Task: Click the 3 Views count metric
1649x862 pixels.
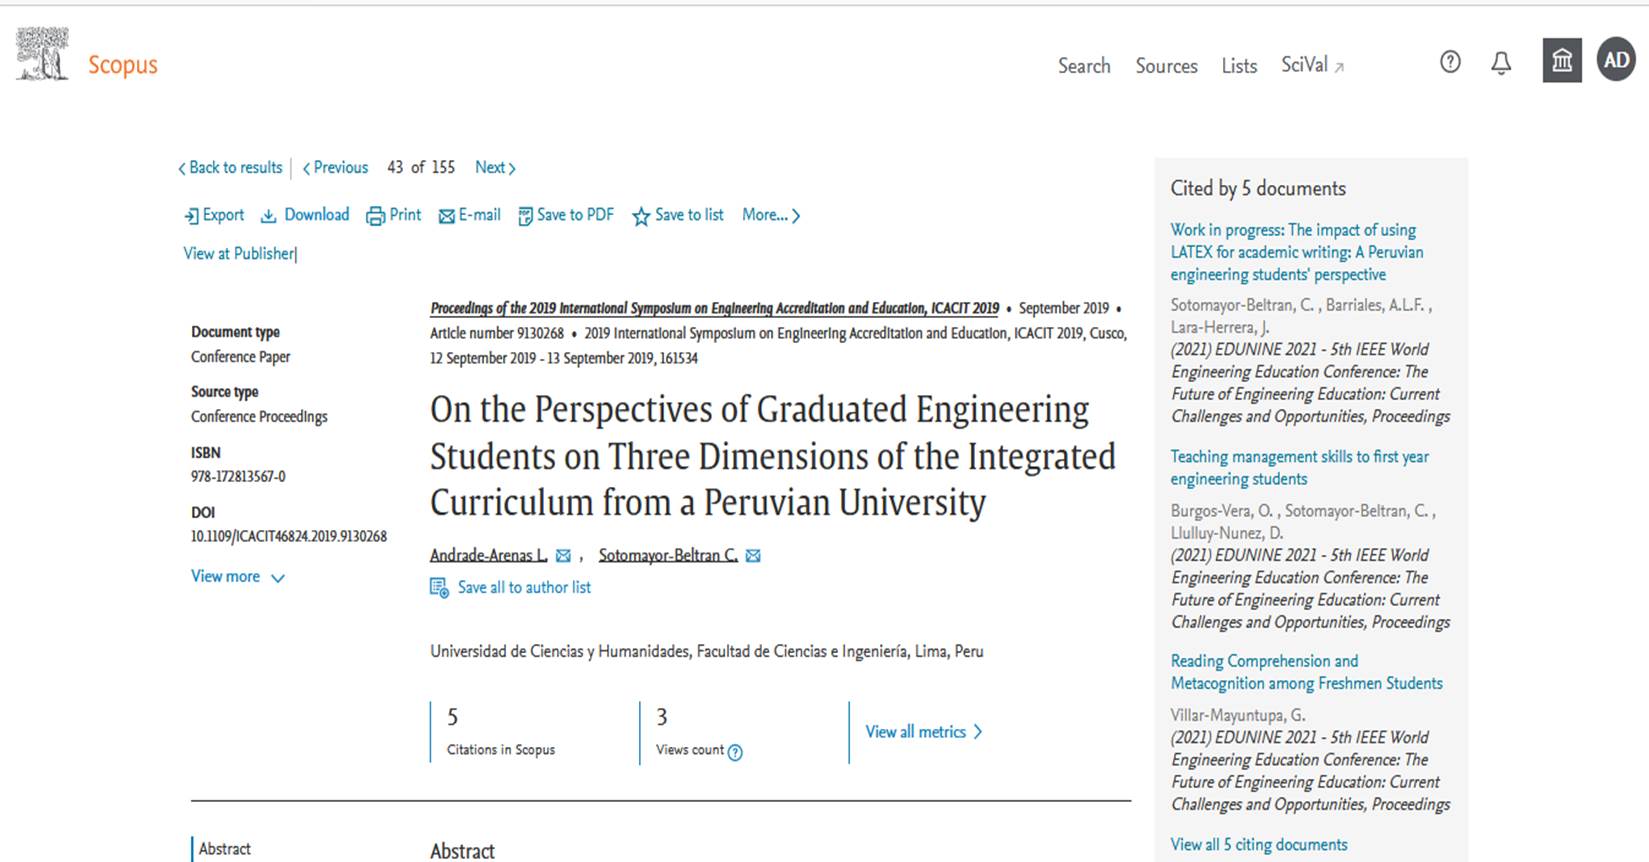Action: 699,732
